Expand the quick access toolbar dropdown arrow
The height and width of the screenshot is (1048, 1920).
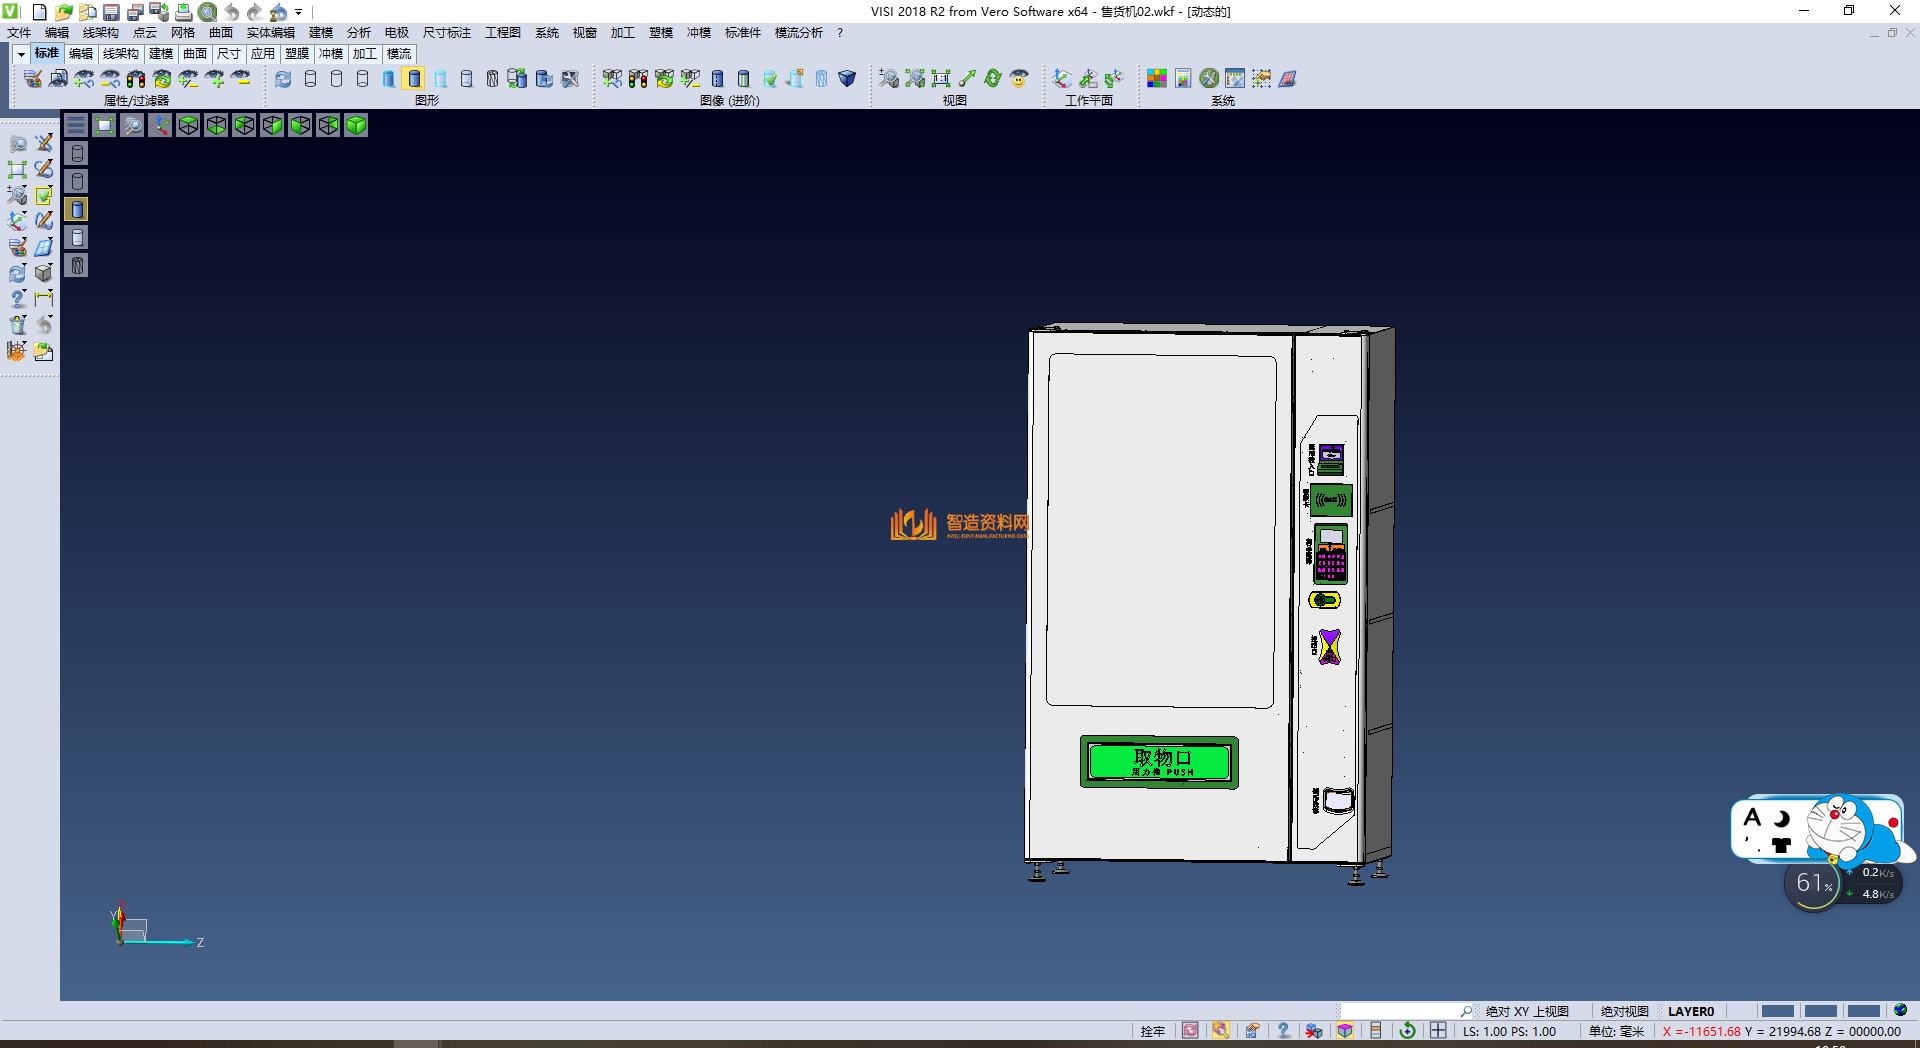click(298, 12)
